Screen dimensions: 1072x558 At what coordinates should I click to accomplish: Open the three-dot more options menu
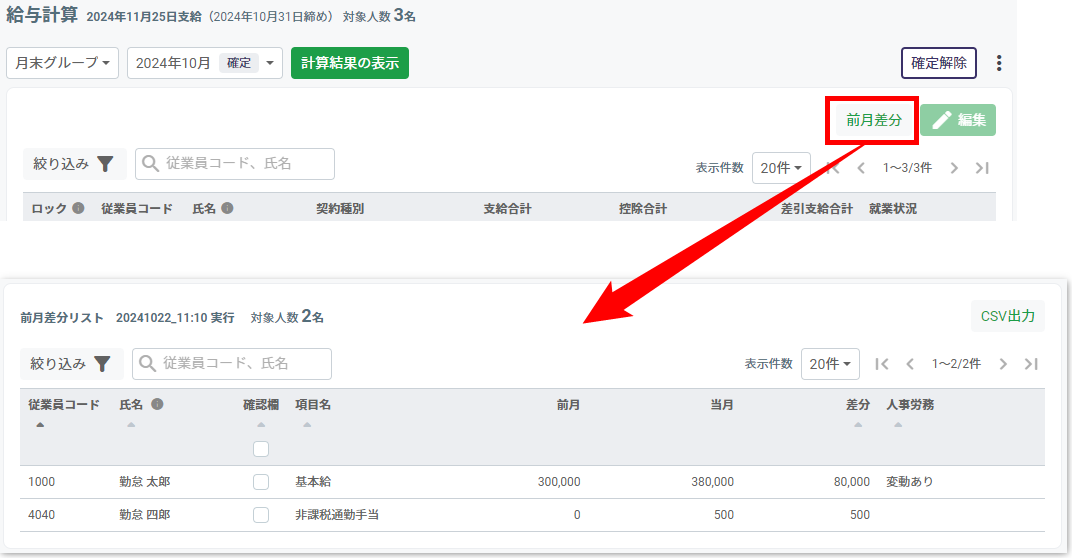click(999, 63)
